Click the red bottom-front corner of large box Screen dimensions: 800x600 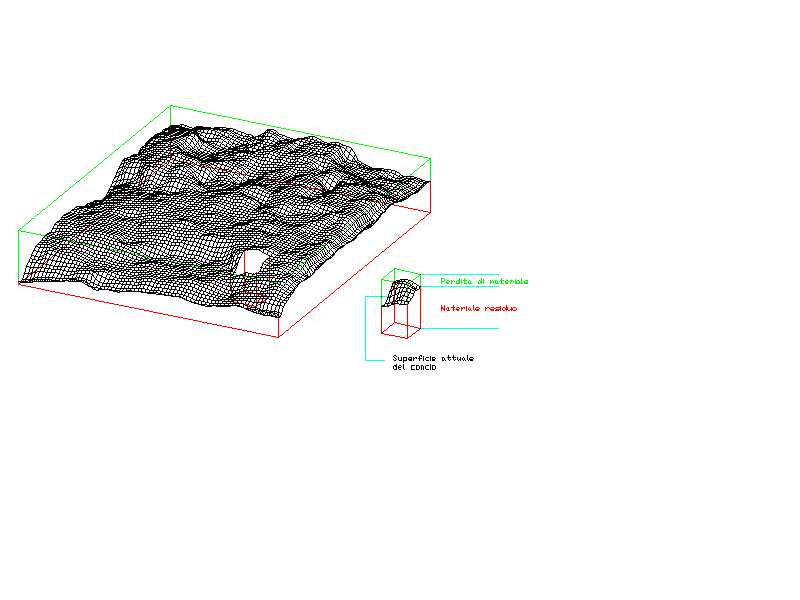tap(277, 338)
